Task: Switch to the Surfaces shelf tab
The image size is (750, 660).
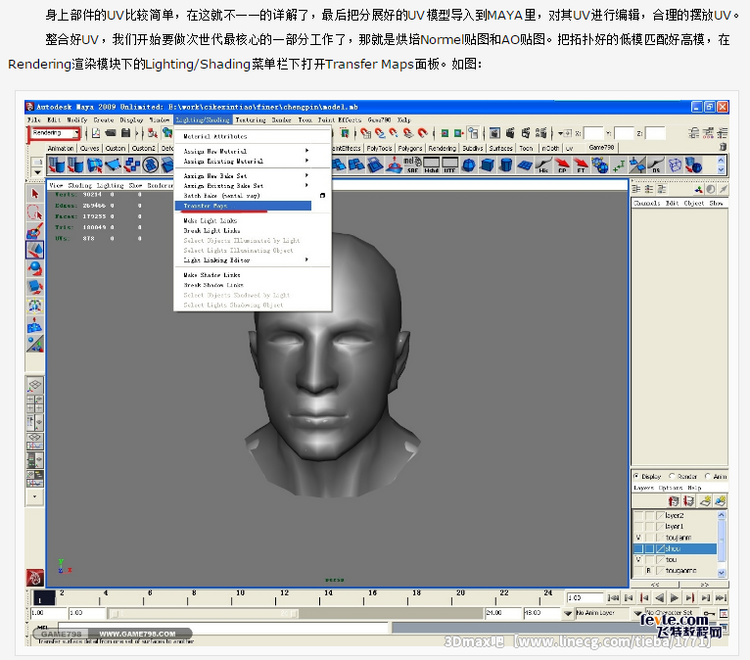Action: (x=501, y=148)
